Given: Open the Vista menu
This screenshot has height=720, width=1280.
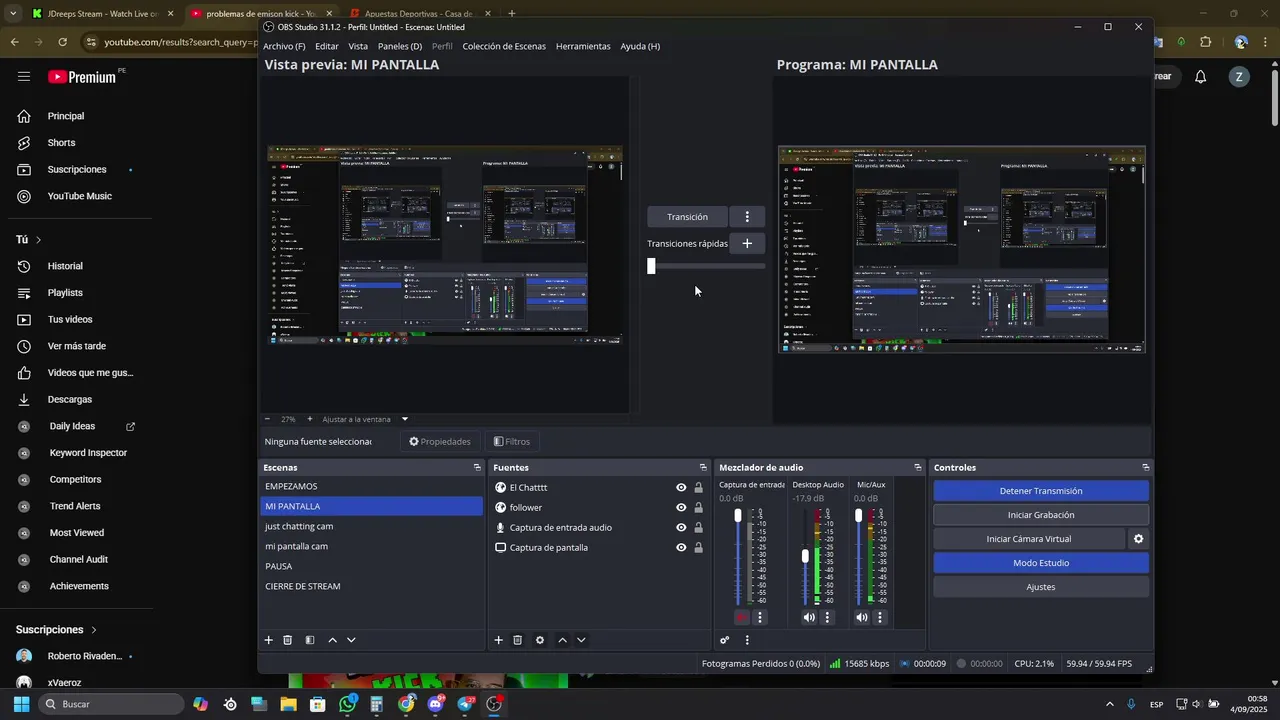Looking at the screenshot, I should [x=358, y=46].
